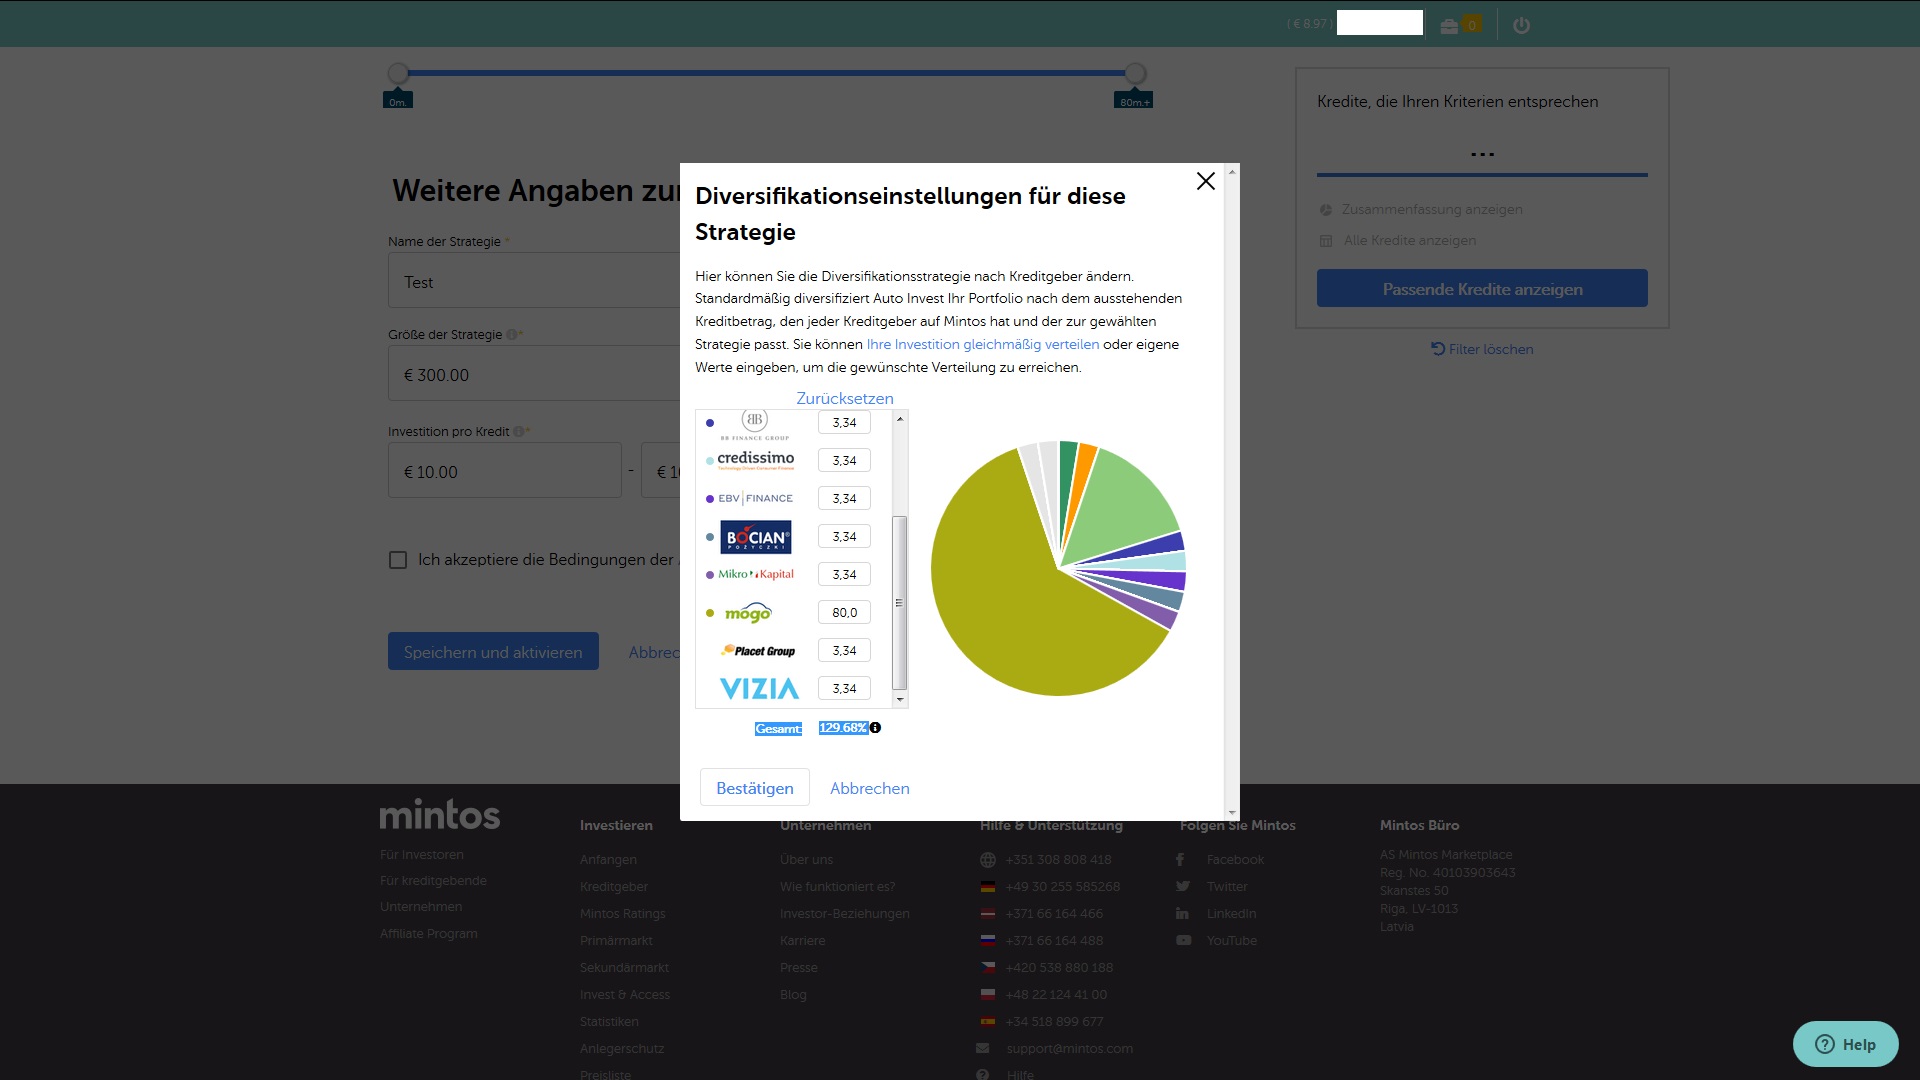Click the info icon next to 129.68%
The image size is (1920, 1080).
point(875,728)
